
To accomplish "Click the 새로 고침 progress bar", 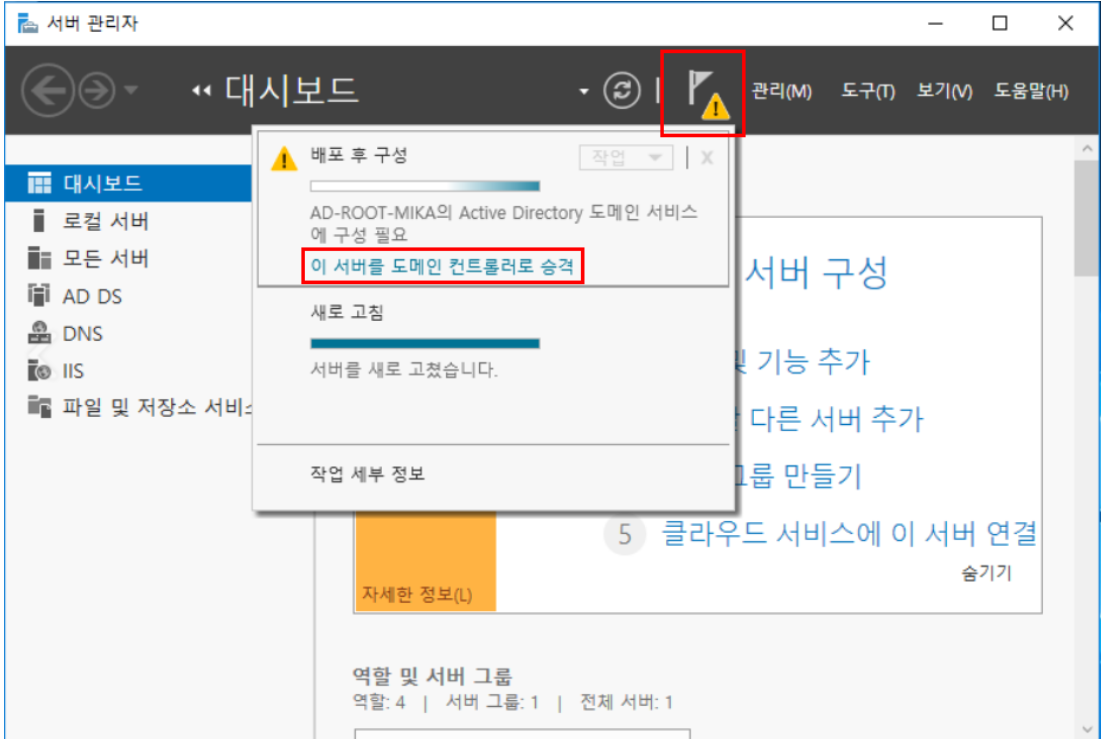I will (x=425, y=343).
